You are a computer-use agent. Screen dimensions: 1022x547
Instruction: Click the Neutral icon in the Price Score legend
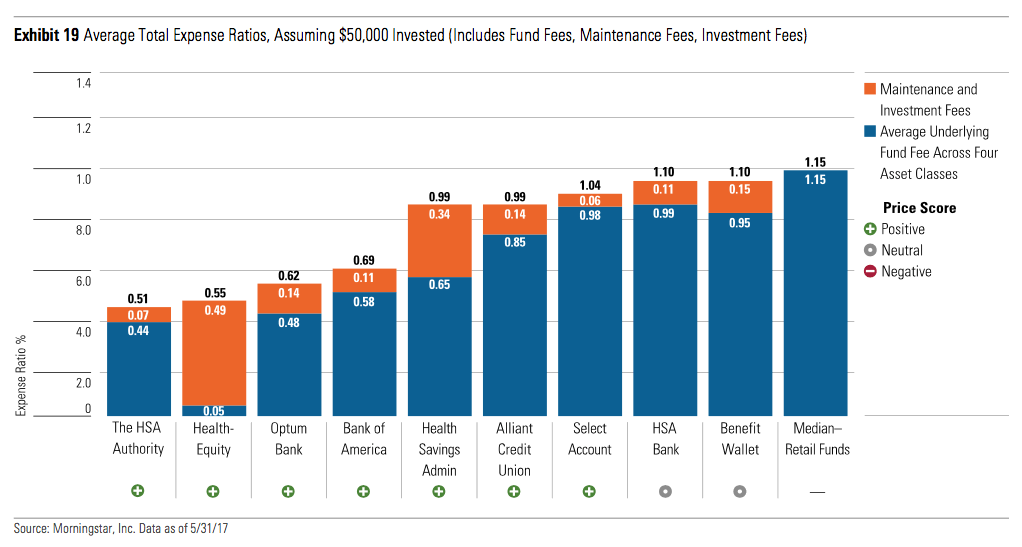(x=870, y=250)
